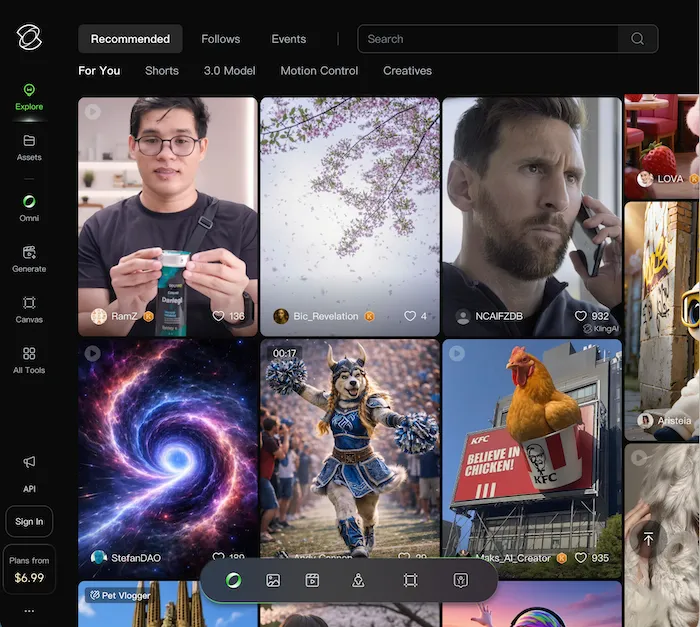The width and height of the screenshot is (700, 627).
Task: Like the RamZ video with heart icon
Action: (x=219, y=316)
